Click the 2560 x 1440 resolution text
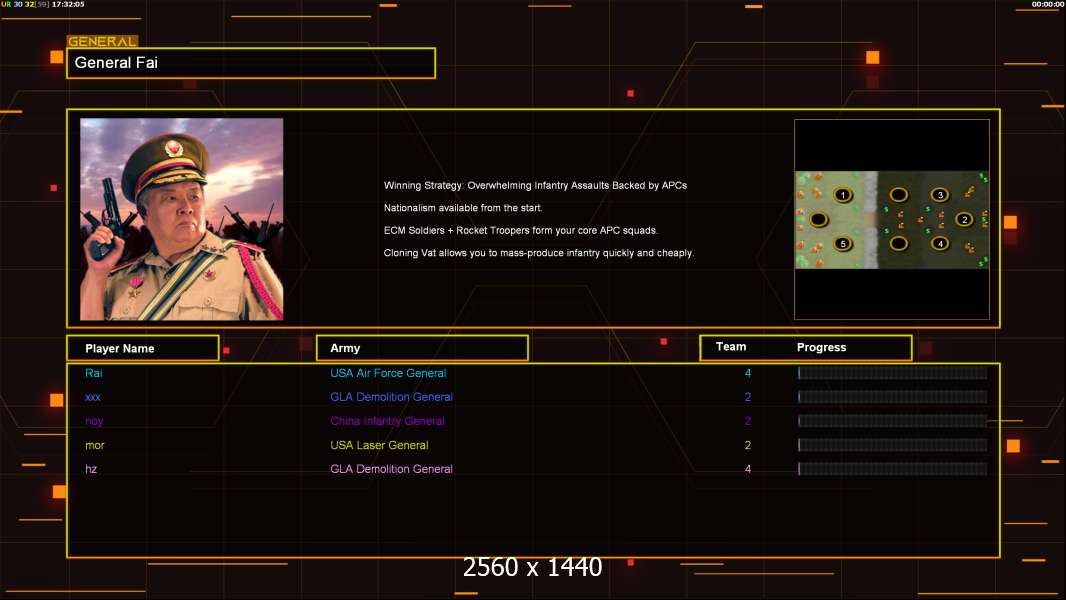The height and width of the screenshot is (600, 1066). pyautogui.click(x=532, y=567)
